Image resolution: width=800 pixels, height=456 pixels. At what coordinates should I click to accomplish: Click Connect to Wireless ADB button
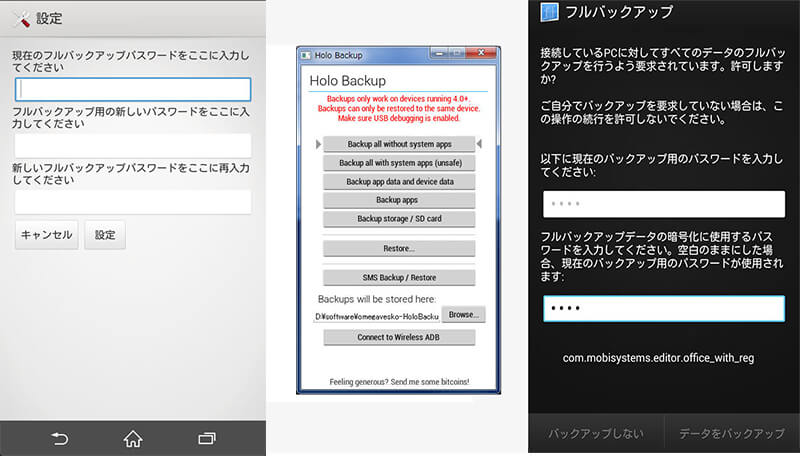tap(399, 337)
